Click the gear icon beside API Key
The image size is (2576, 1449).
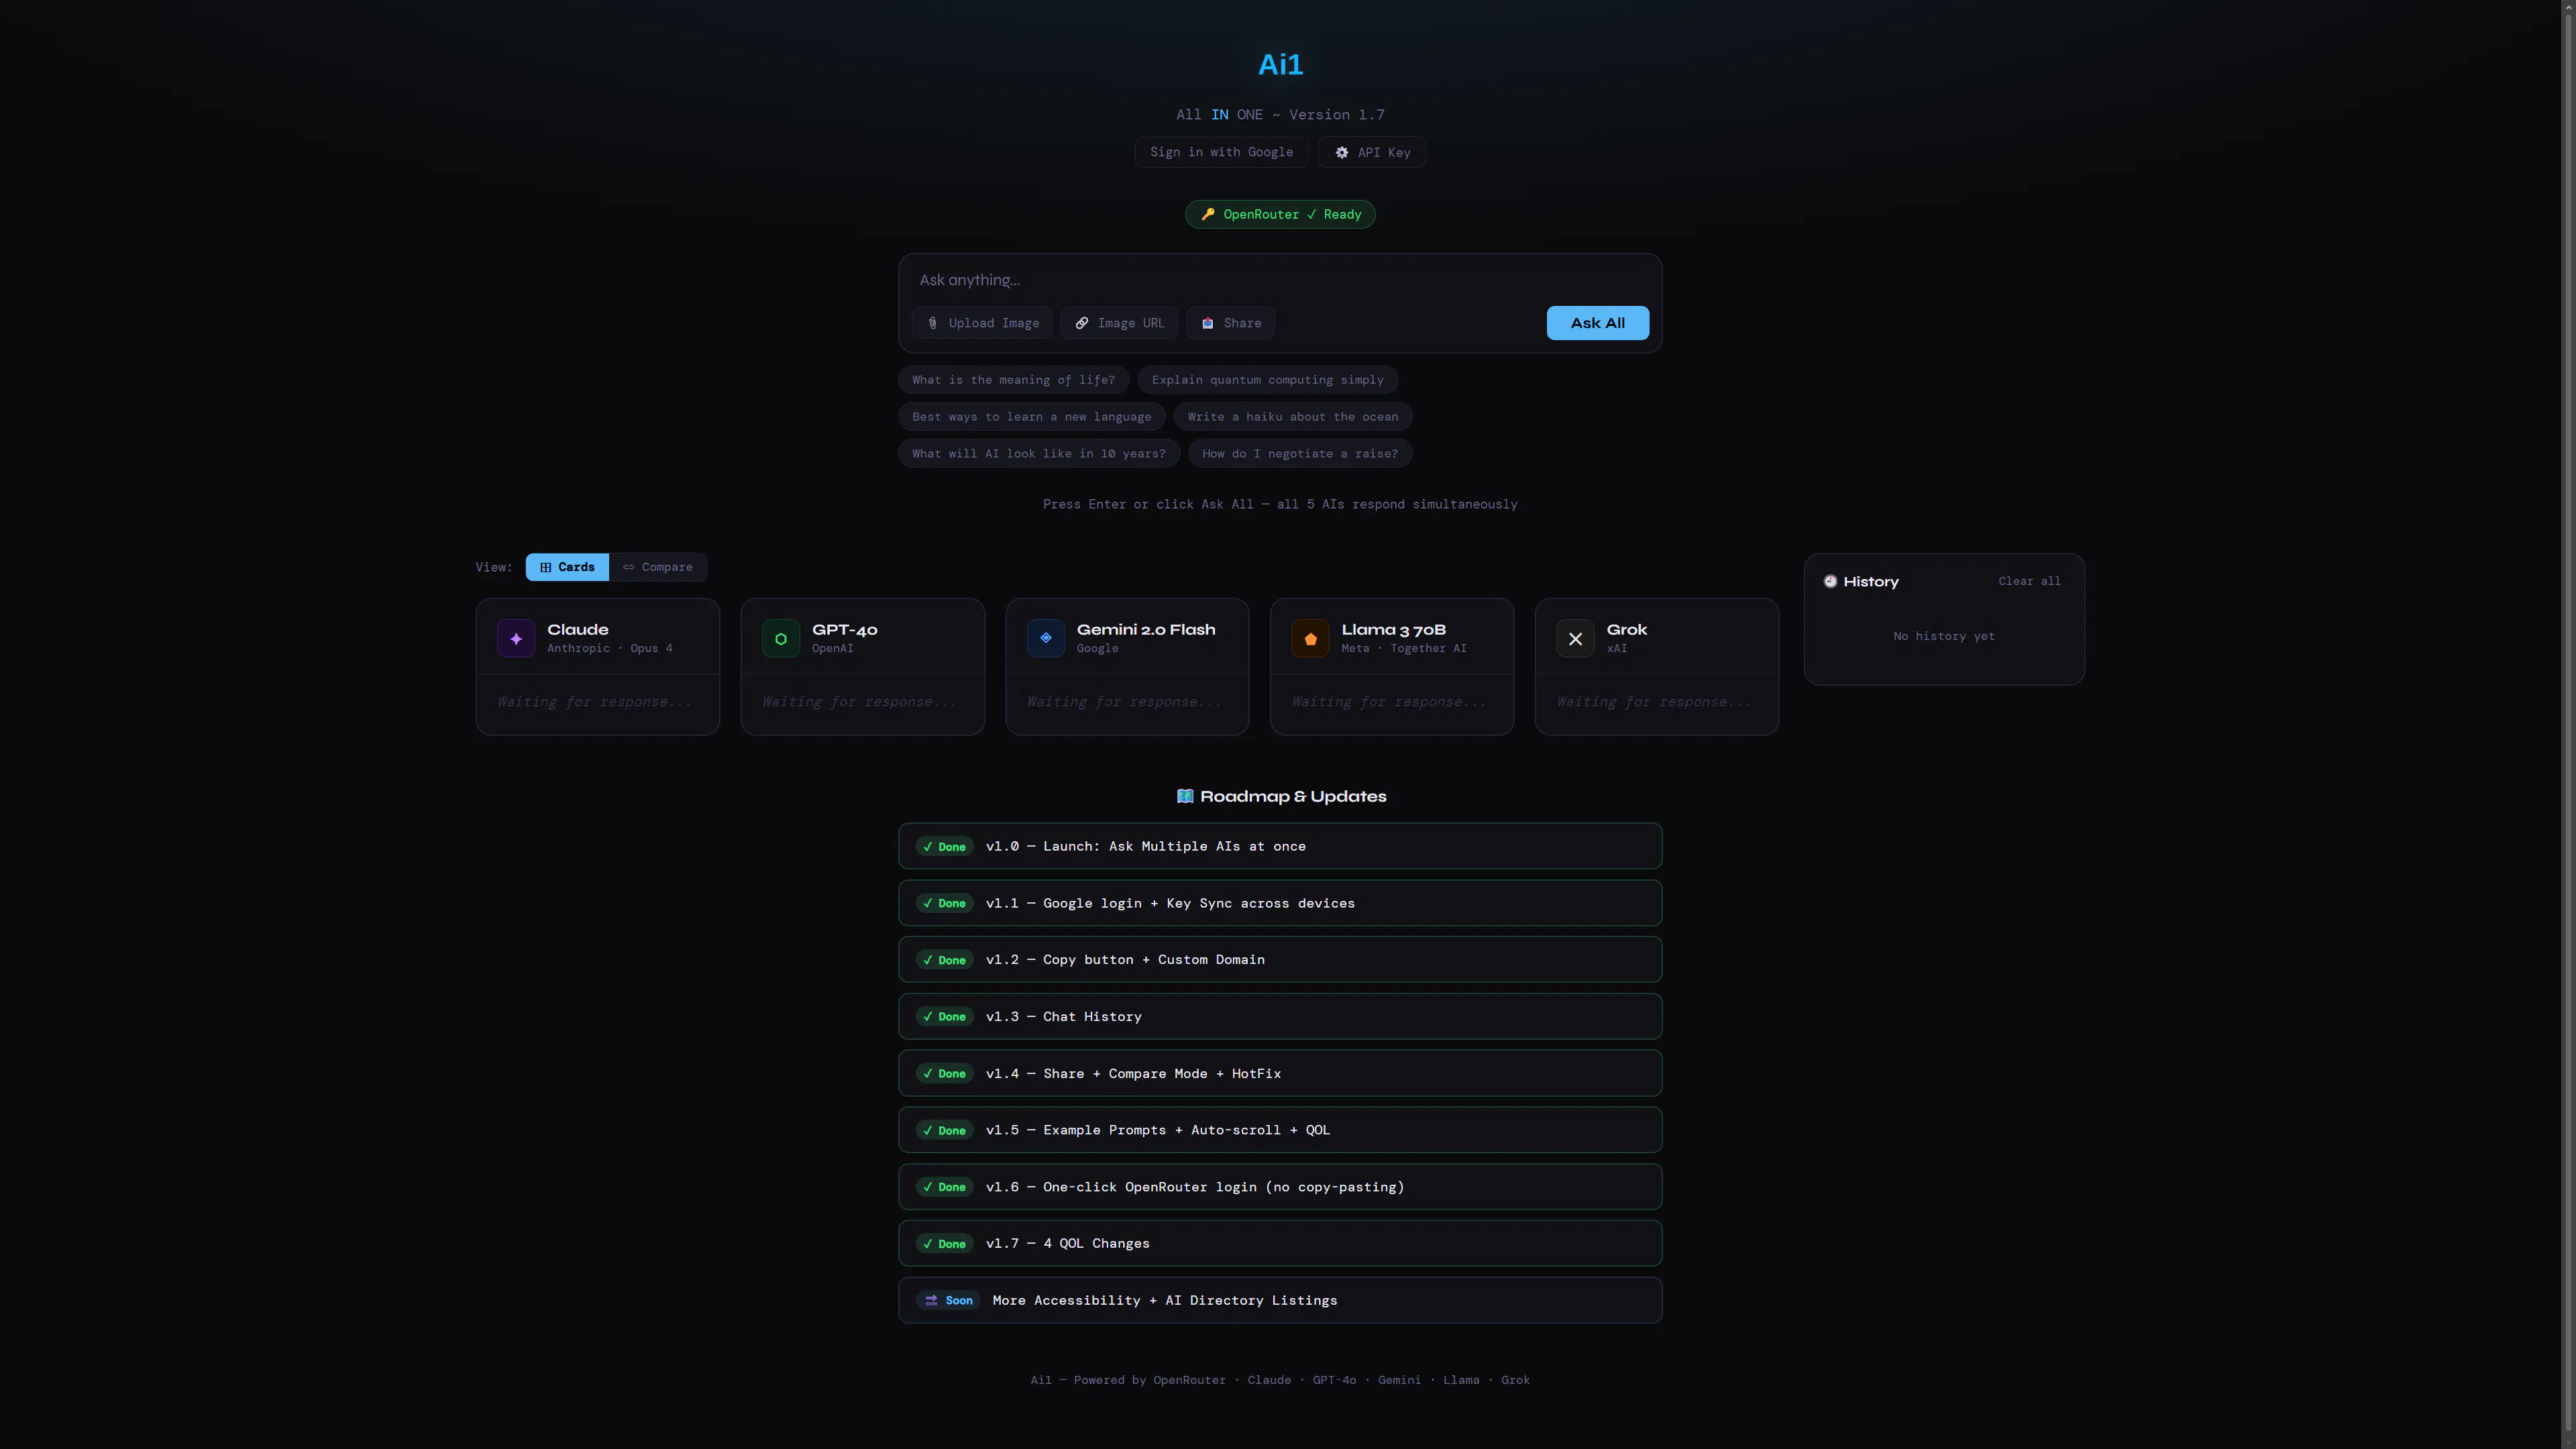point(1342,152)
